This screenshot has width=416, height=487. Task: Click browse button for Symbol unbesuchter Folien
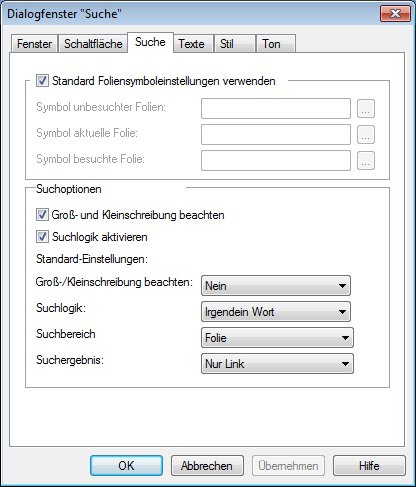pyautogui.click(x=366, y=108)
